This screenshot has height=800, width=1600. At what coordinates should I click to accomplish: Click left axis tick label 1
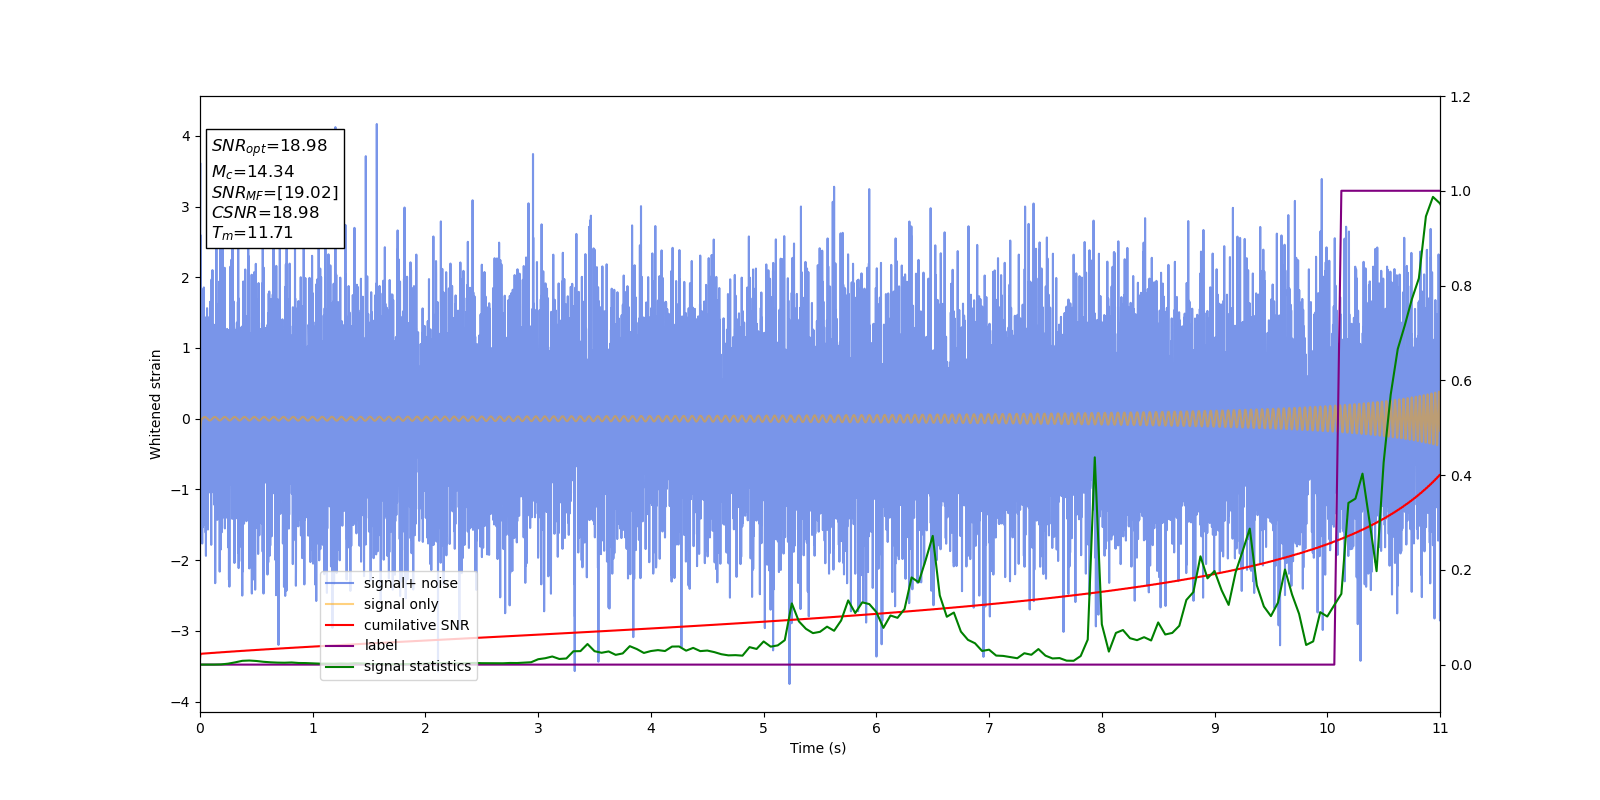tap(186, 348)
